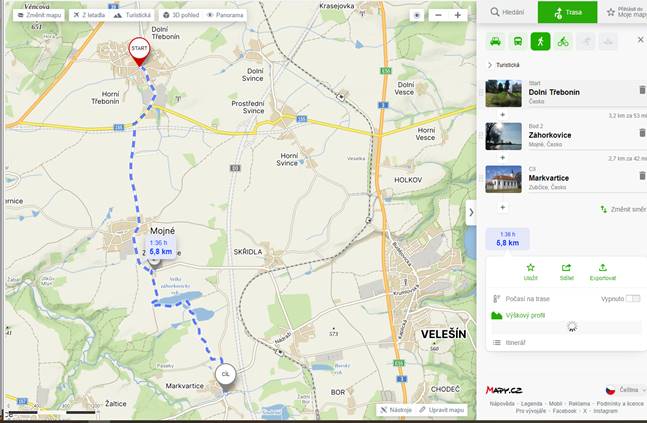Open the Hledání search tab

coord(508,12)
